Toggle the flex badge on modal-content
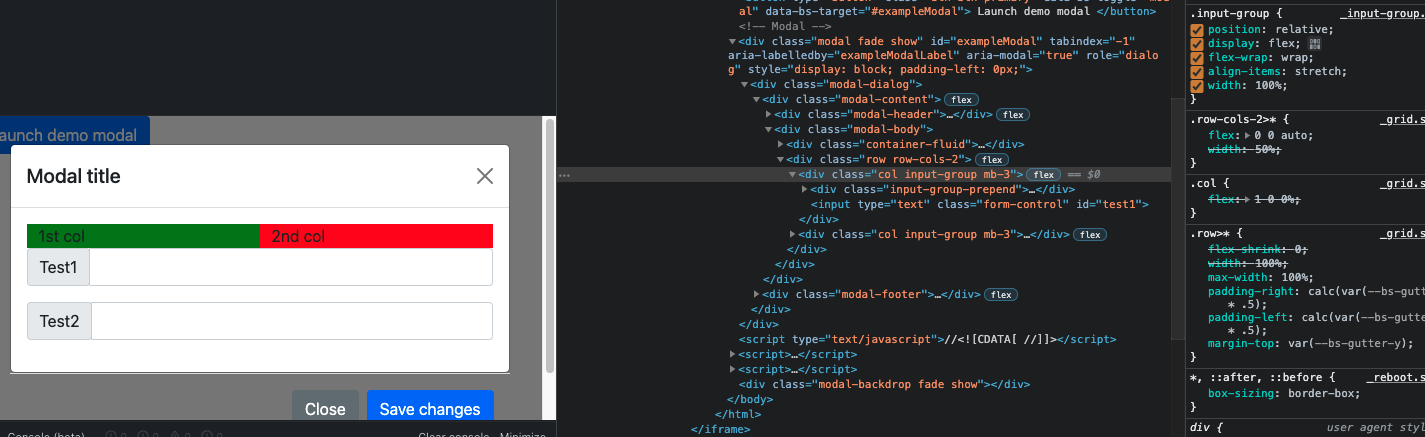 [962, 100]
